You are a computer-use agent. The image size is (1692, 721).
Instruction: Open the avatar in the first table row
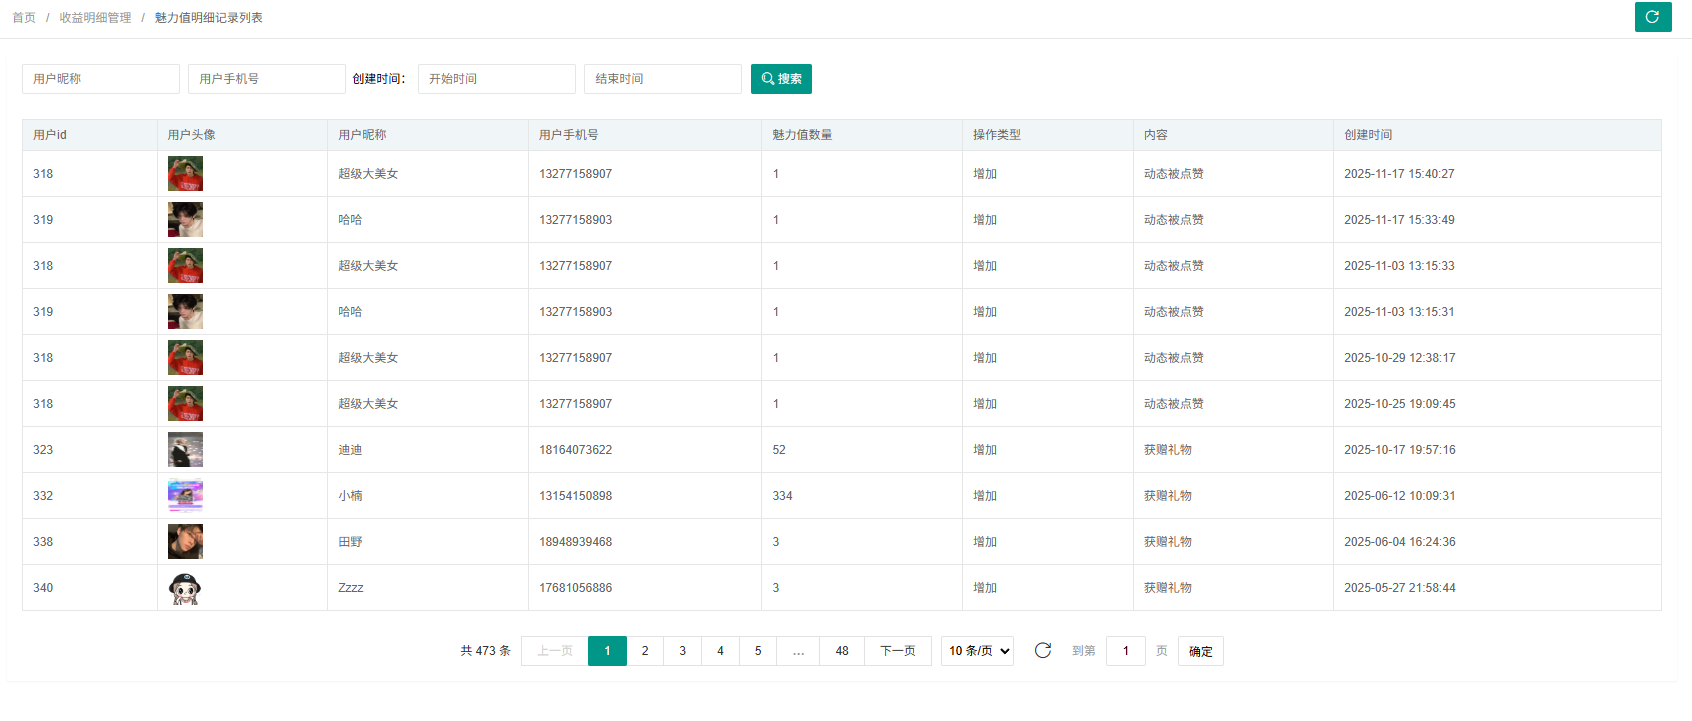click(185, 174)
